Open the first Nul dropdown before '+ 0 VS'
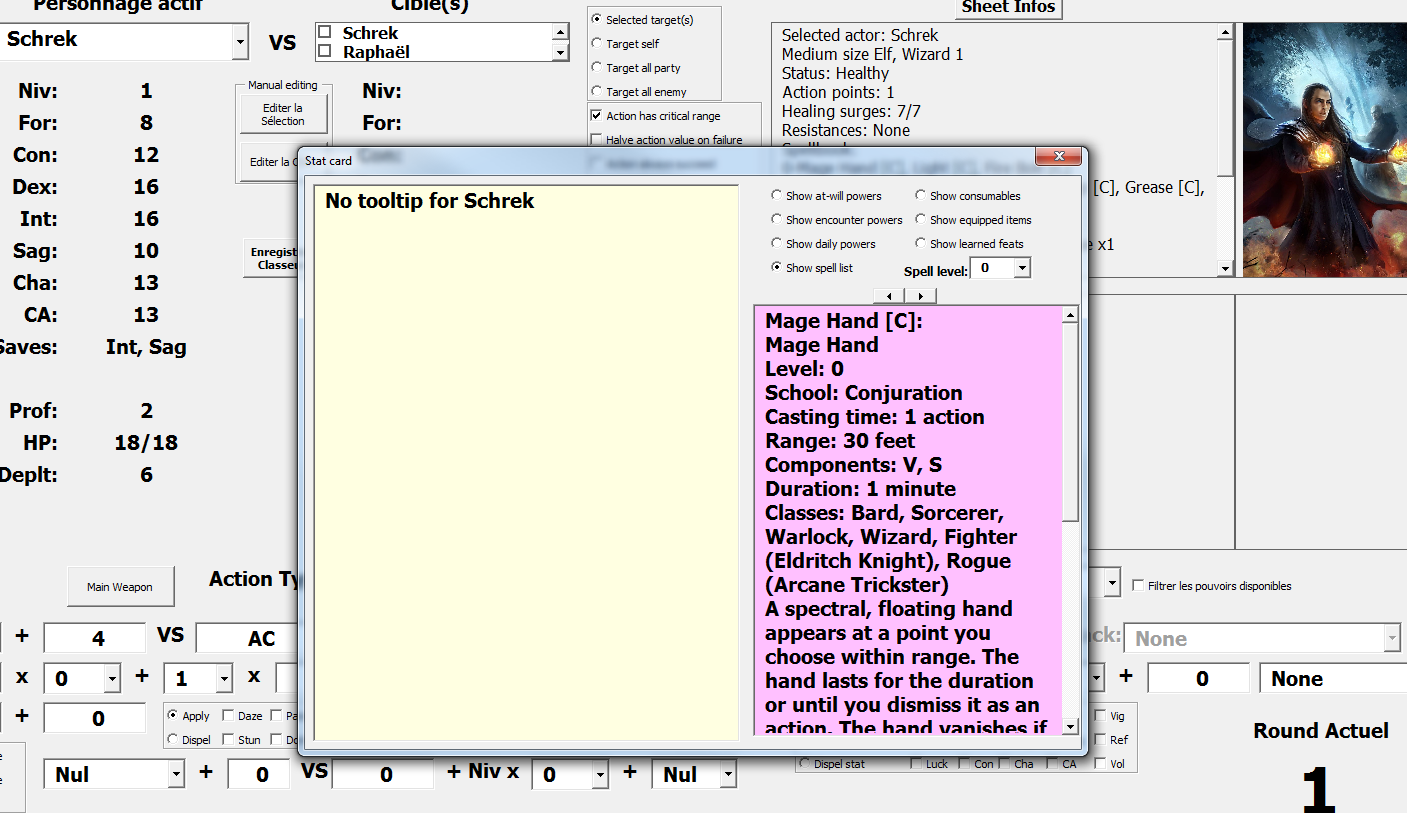The width and height of the screenshot is (1407, 813). [176, 775]
